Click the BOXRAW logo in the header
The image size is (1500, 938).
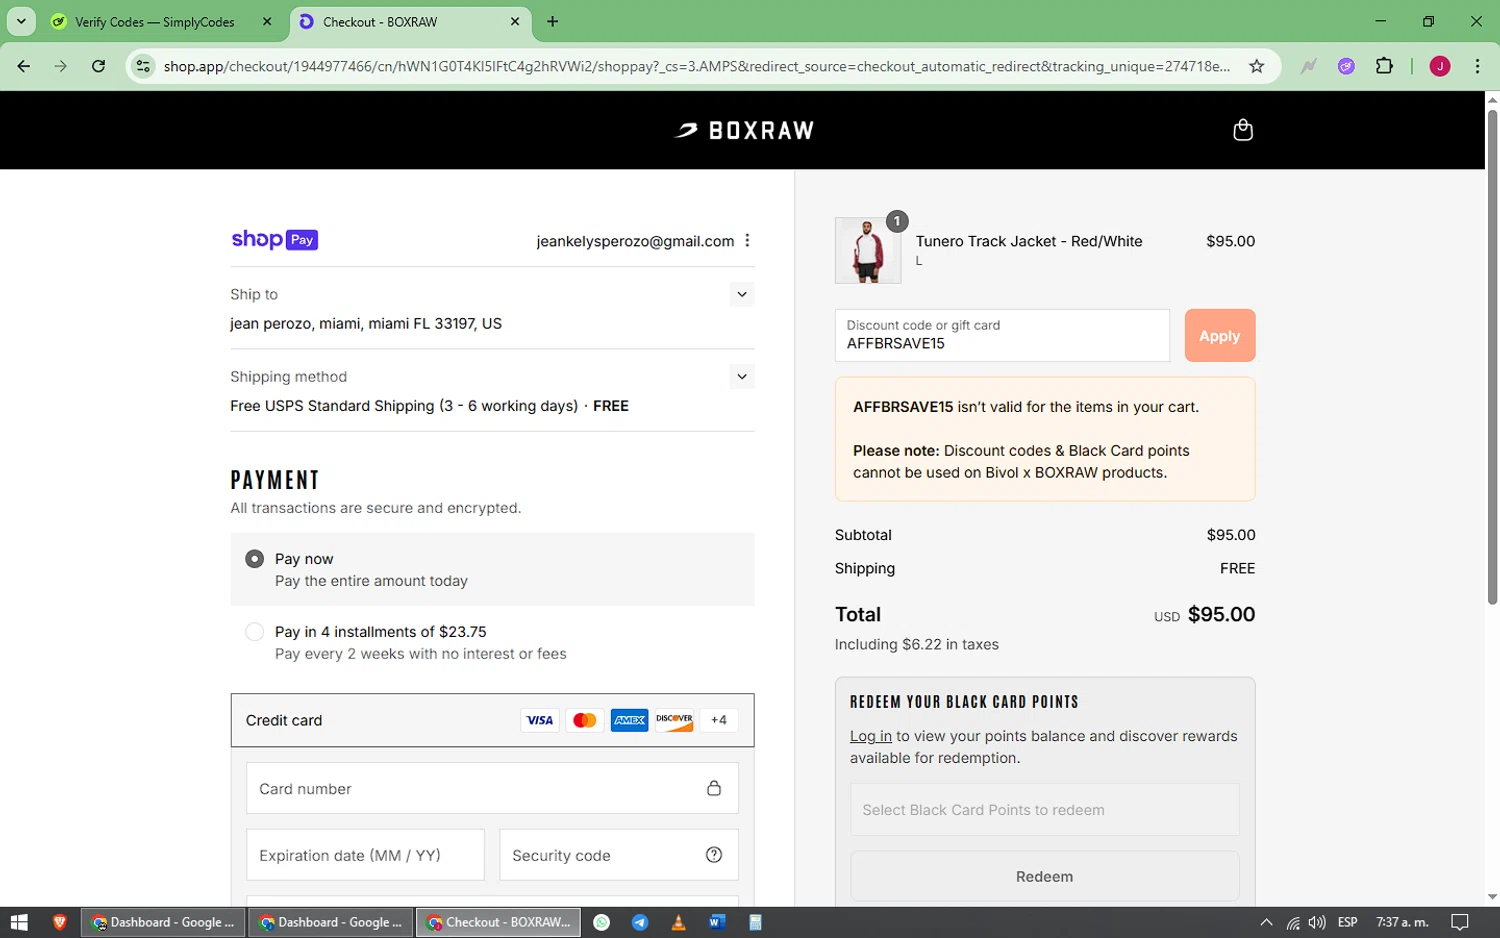[x=744, y=130]
